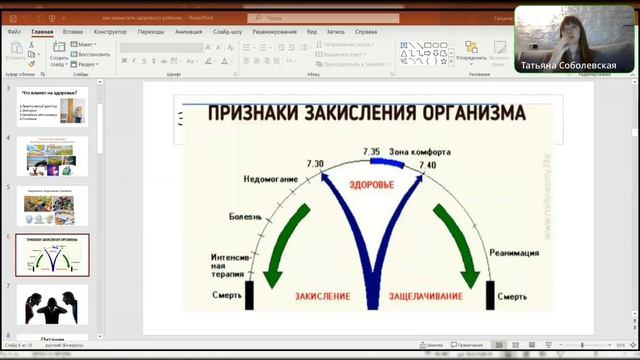Select slide 5 thumbnail
The height and width of the screenshot is (360, 640).
pyautogui.click(x=52, y=206)
